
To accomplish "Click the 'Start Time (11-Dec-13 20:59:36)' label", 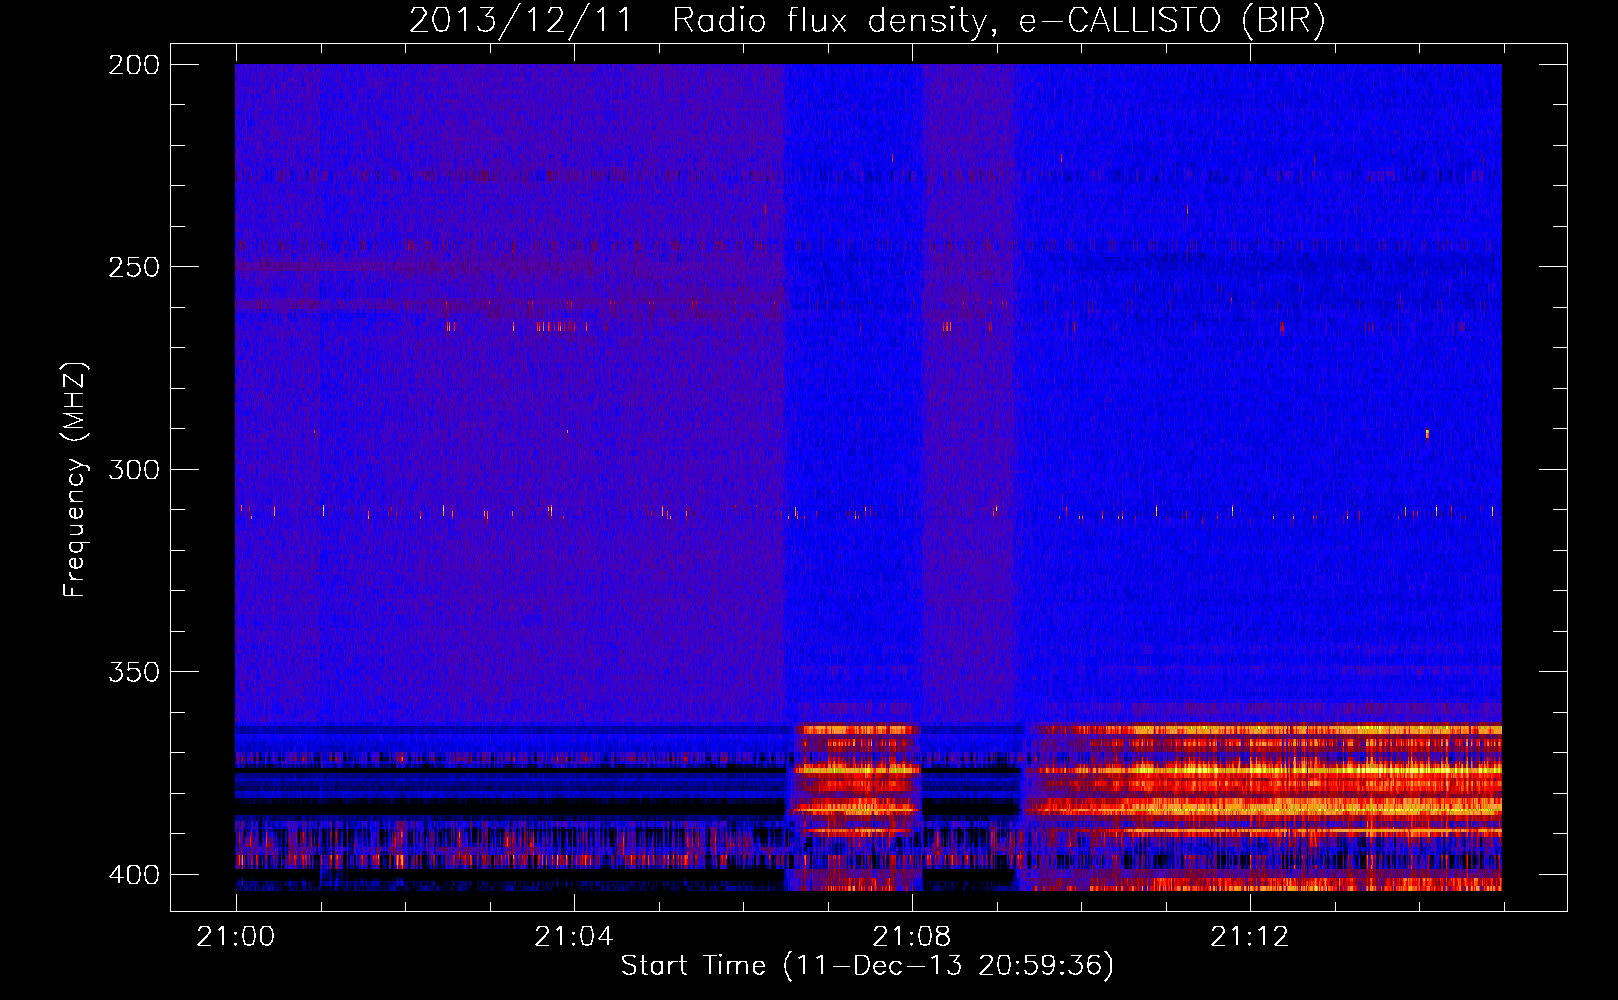I will pyautogui.click(x=867, y=966).
